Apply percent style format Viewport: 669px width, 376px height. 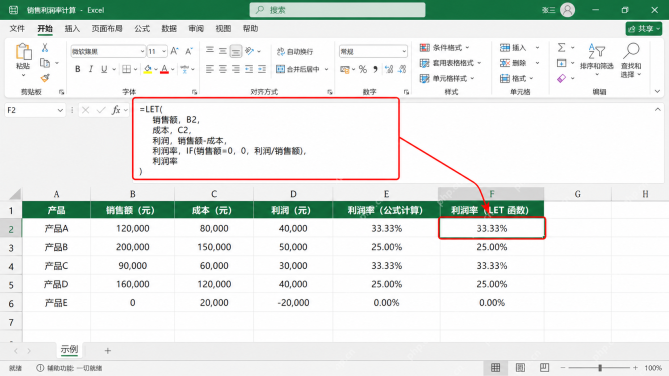(x=363, y=69)
